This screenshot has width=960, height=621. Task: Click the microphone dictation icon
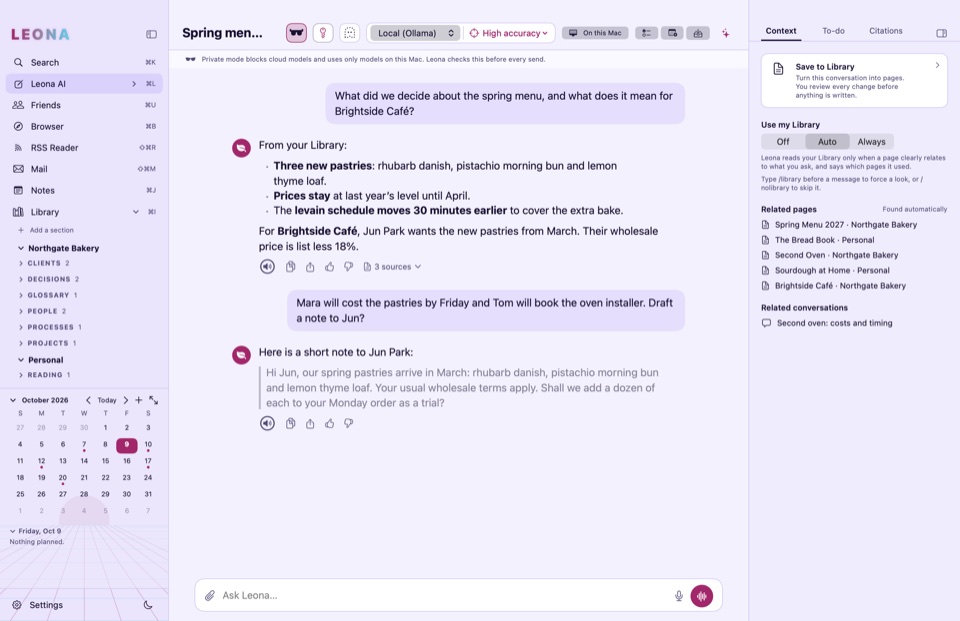coord(678,595)
